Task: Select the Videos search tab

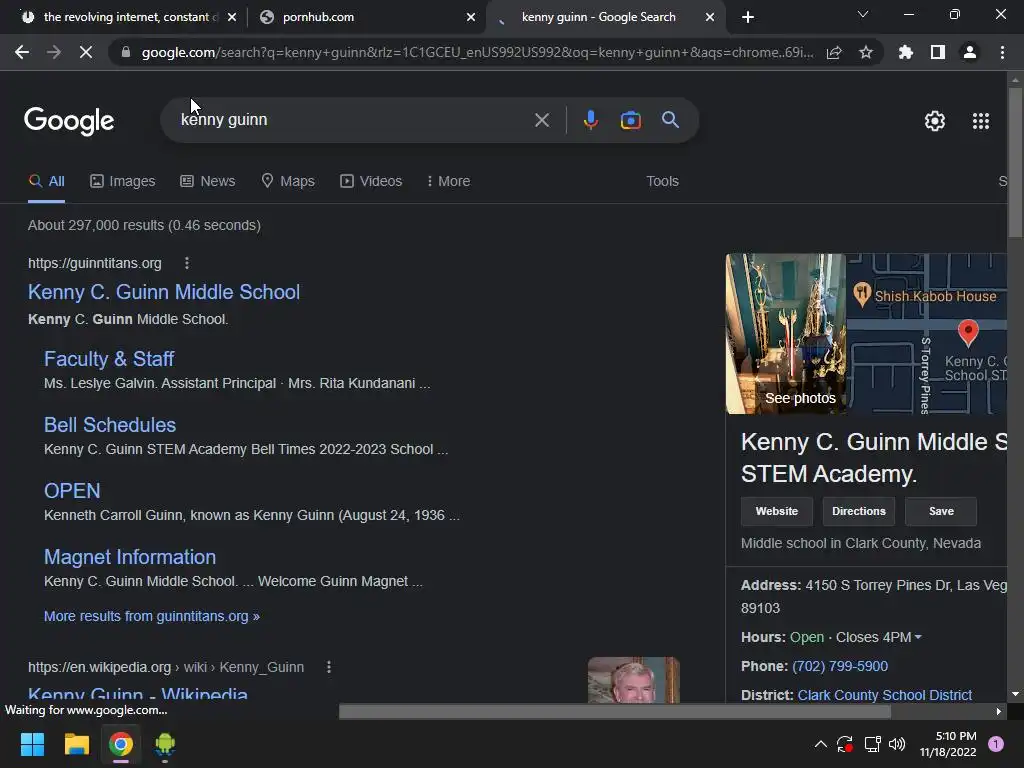Action: coord(371,181)
